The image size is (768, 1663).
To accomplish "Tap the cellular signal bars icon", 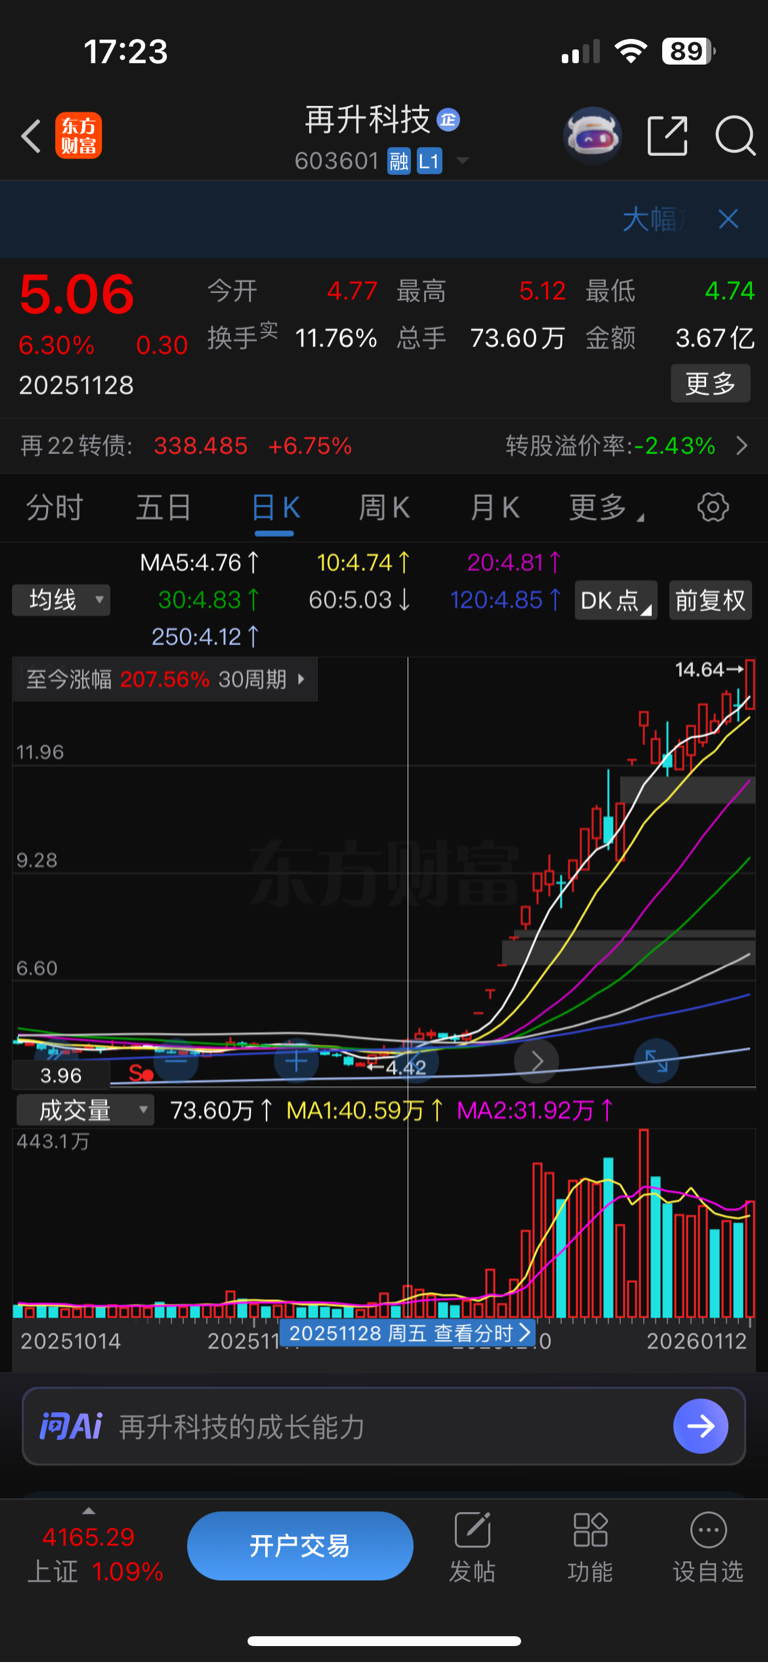I will pyautogui.click(x=580, y=52).
